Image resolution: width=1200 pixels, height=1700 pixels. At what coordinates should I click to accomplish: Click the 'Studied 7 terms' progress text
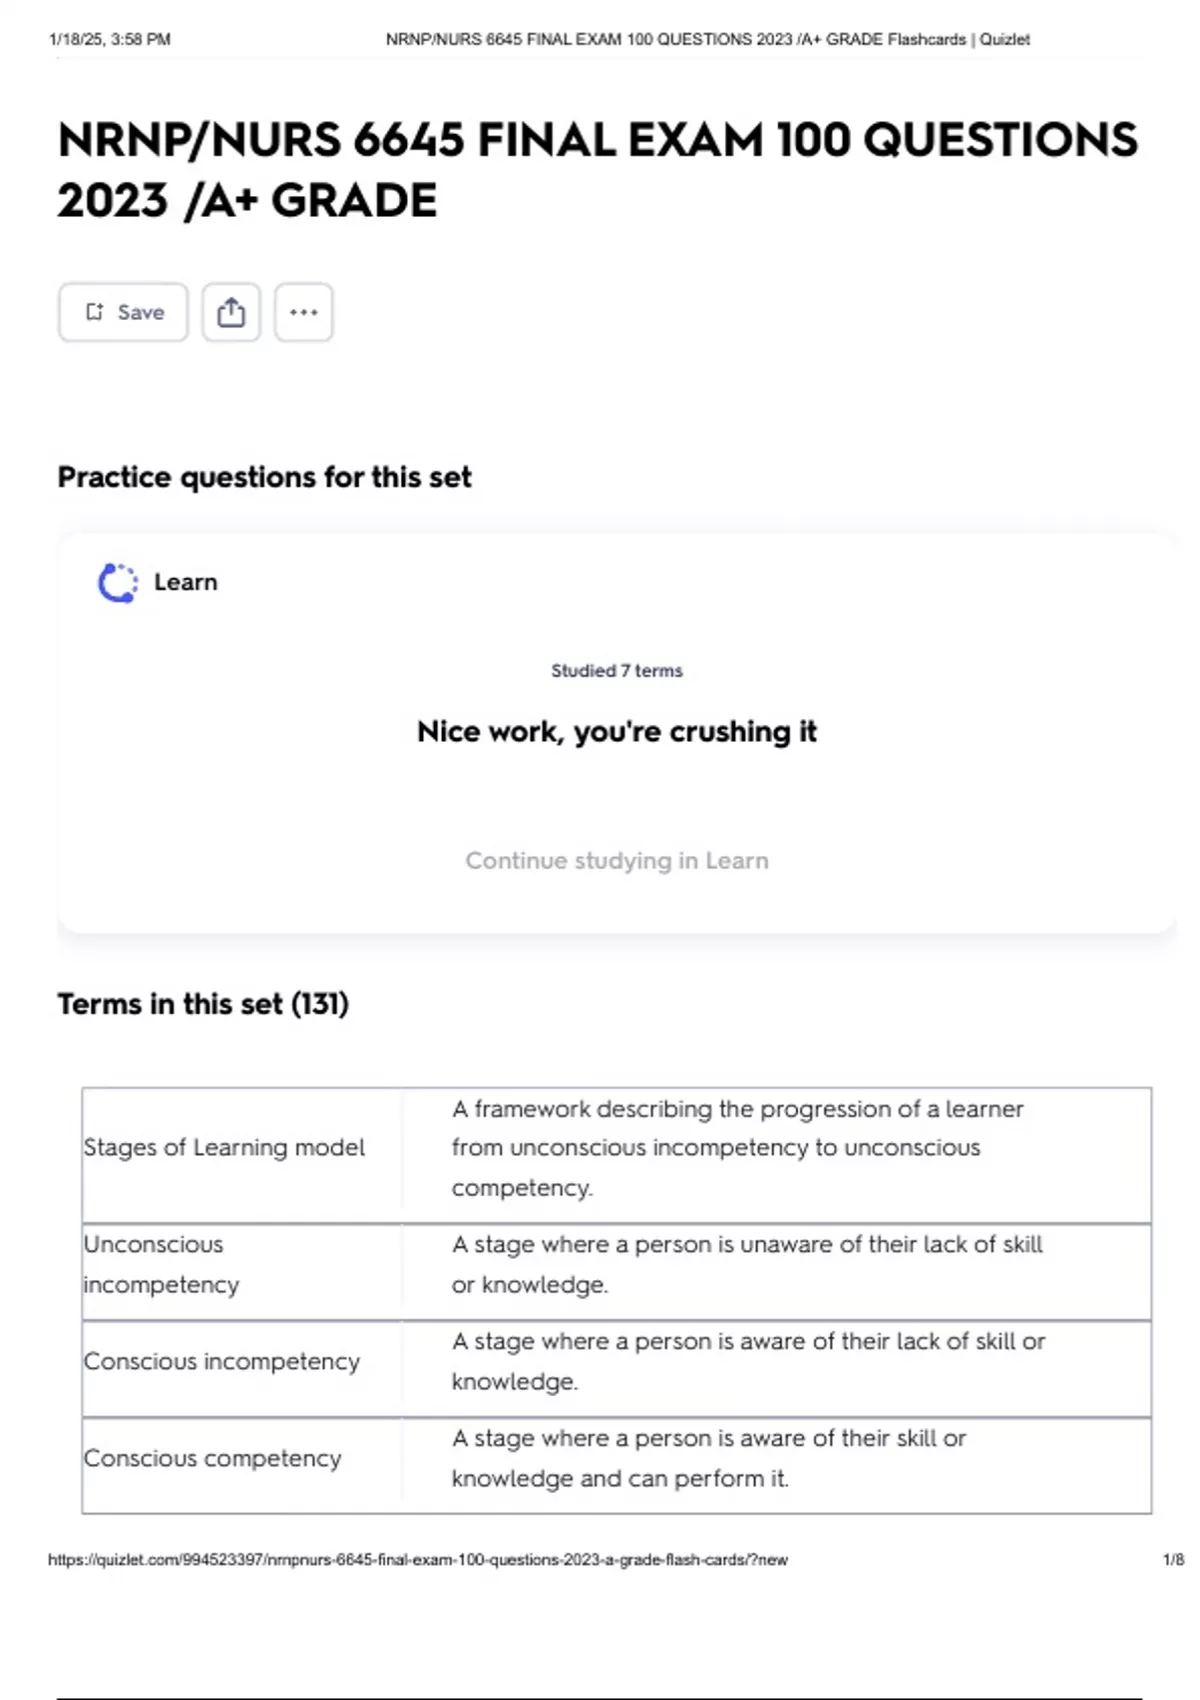coord(616,671)
